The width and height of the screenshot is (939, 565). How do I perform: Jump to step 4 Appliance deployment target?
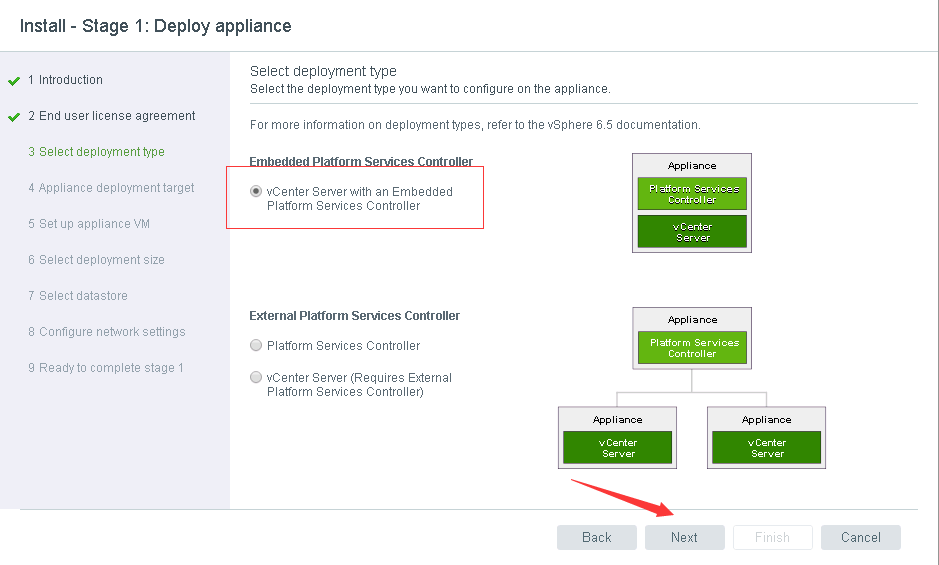pyautogui.click(x=111, y=188)
